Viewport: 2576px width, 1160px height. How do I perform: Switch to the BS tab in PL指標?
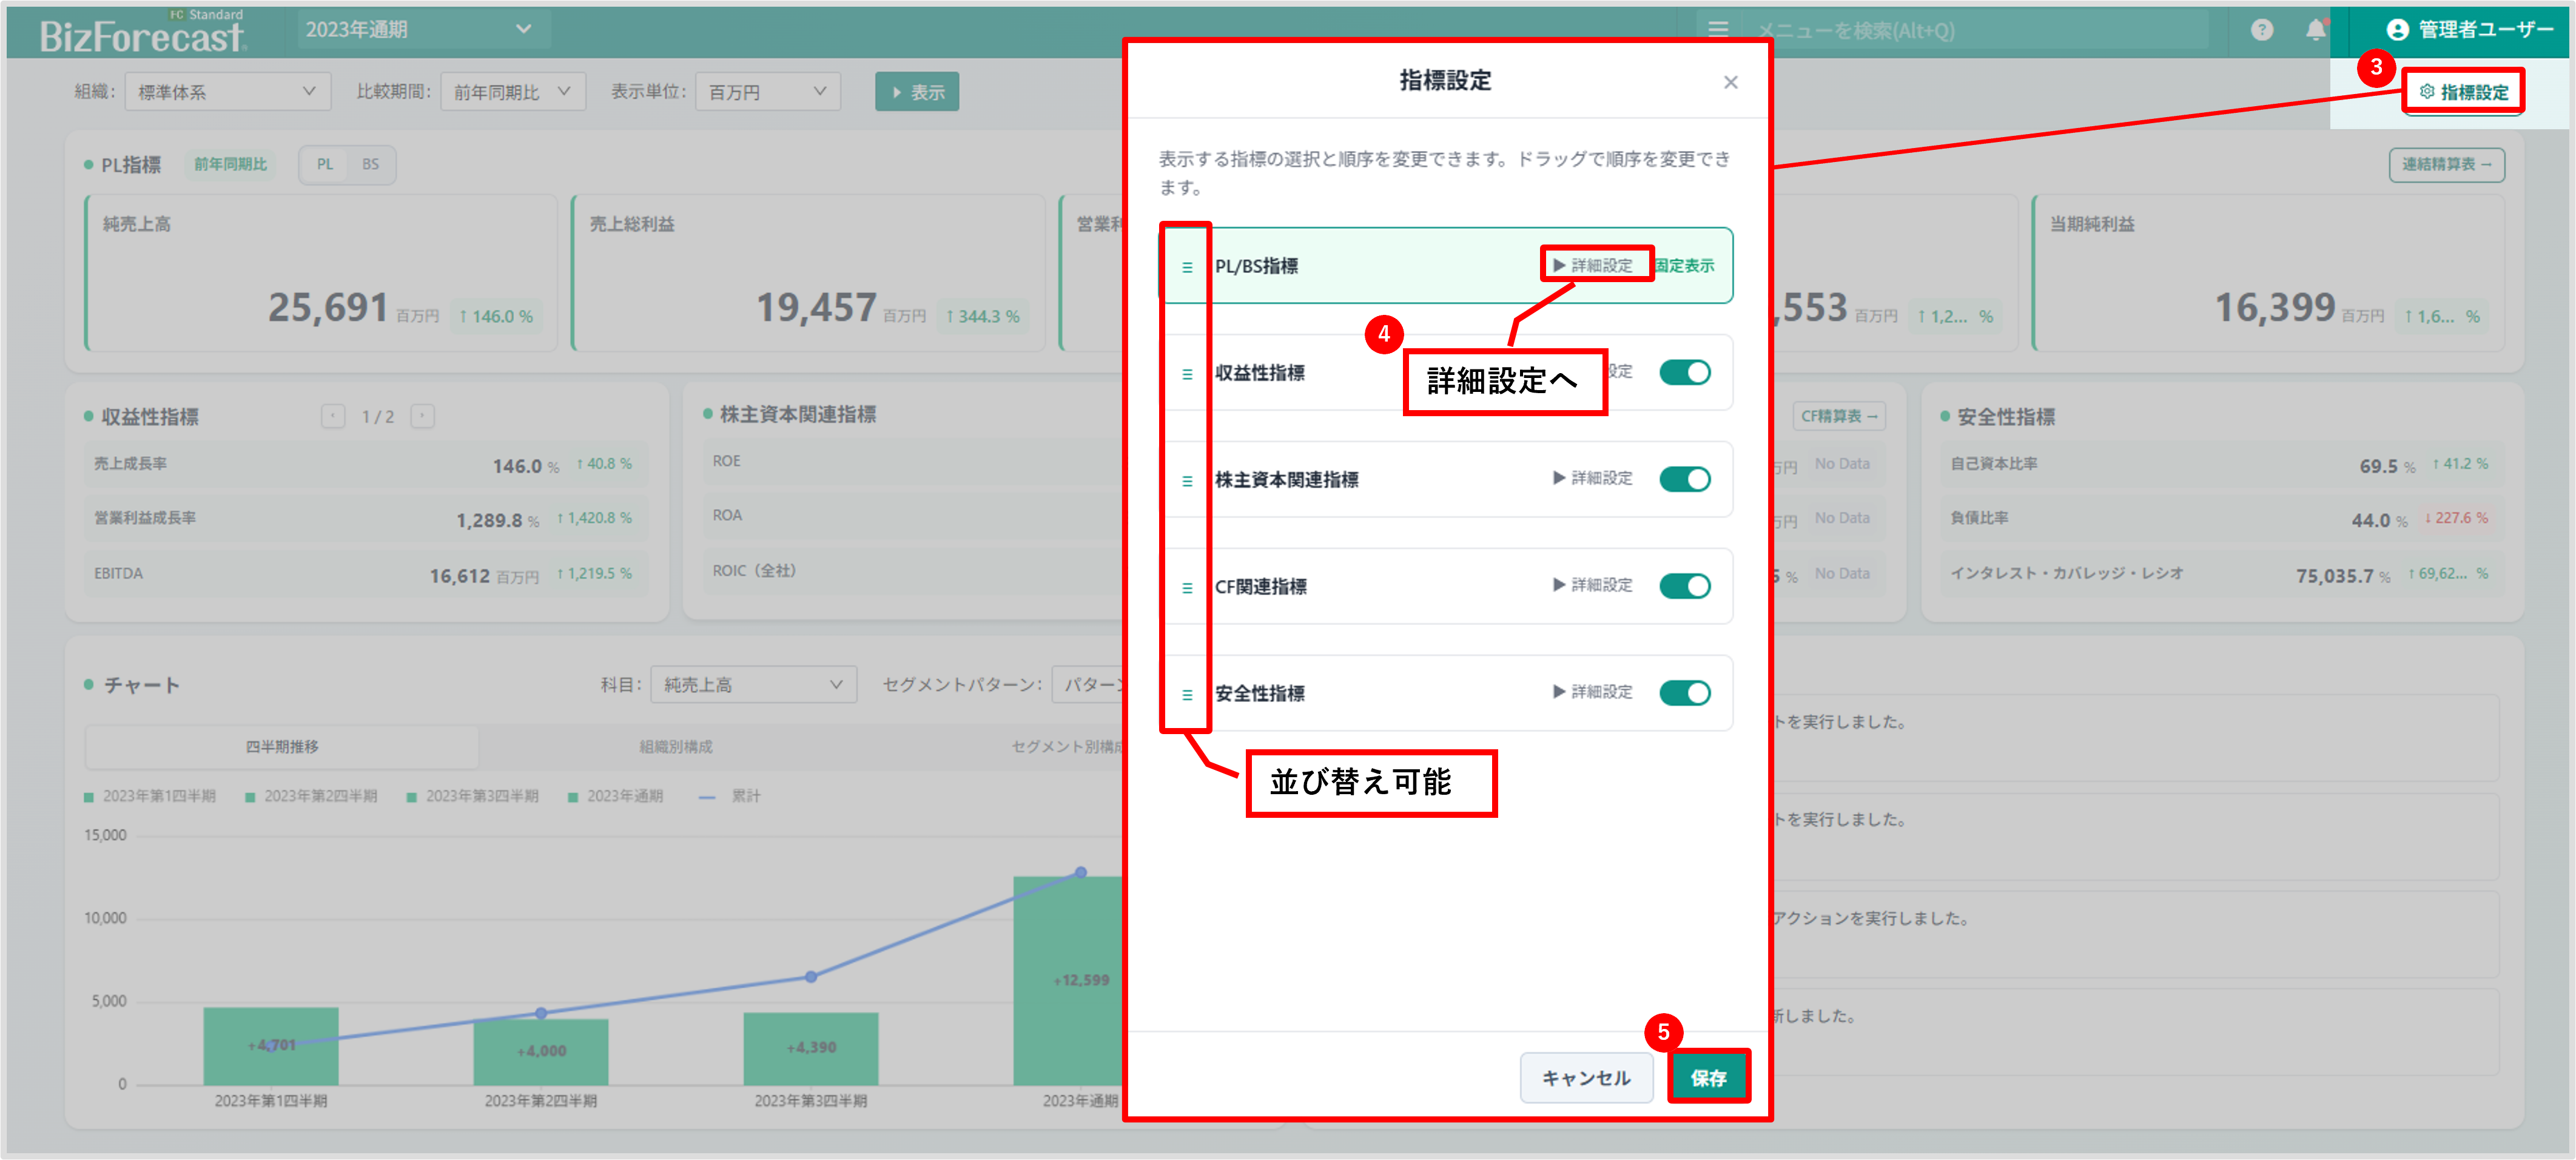tap(370, 164)
